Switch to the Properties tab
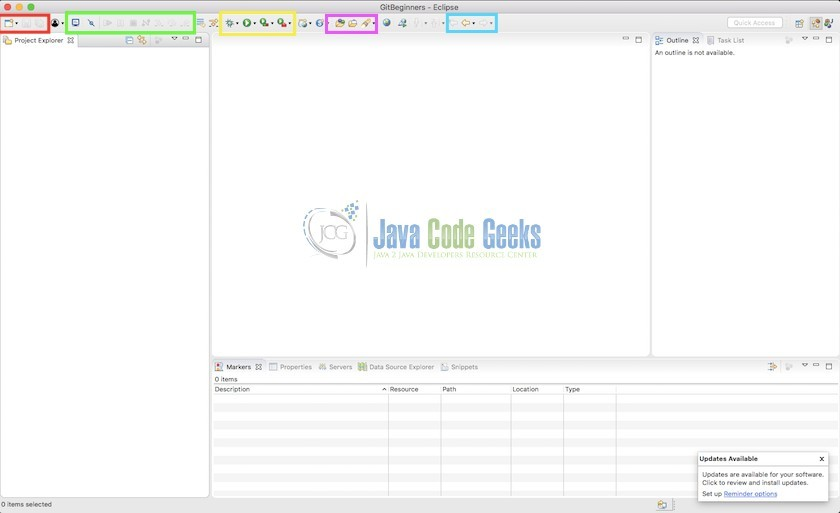The height and width of the screenshot is (513, 840). pos(290,367)
